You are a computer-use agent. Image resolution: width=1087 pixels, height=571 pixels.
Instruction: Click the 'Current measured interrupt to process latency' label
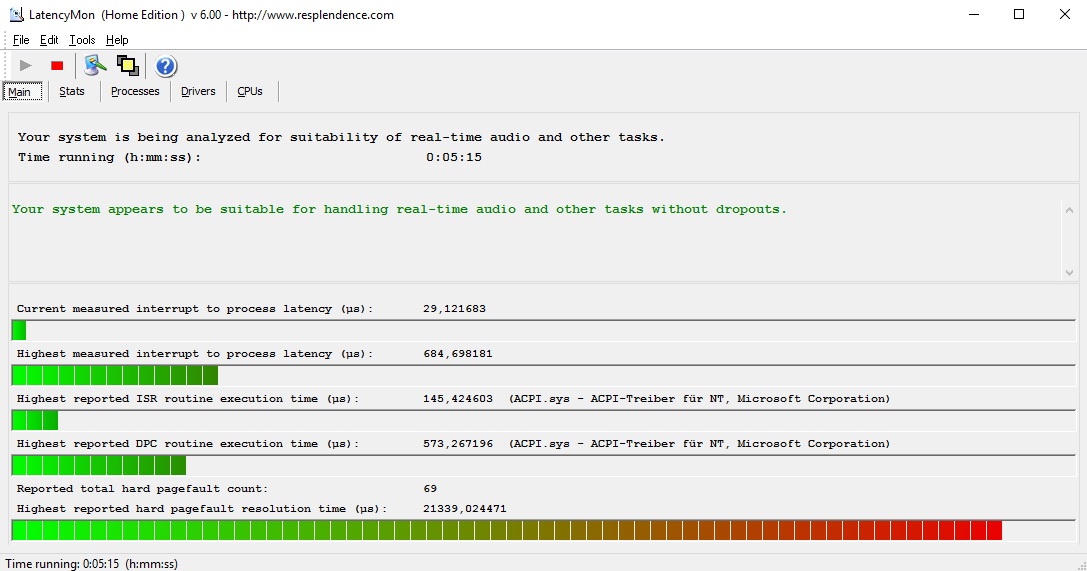(x=195, y=309)
